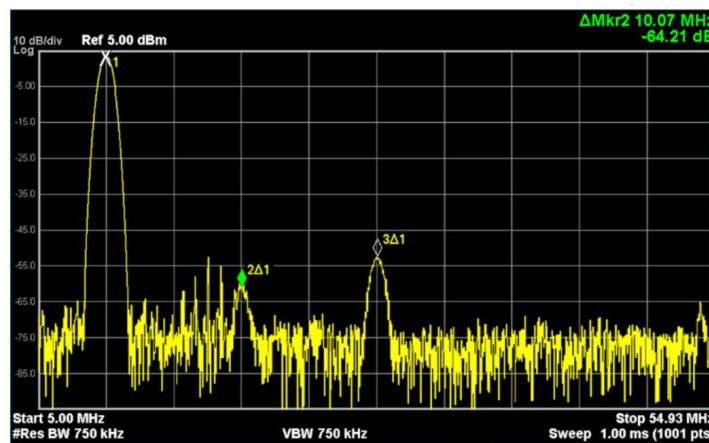
Task: Click the marker 1 X on the main peak
Action: point(106,58)
